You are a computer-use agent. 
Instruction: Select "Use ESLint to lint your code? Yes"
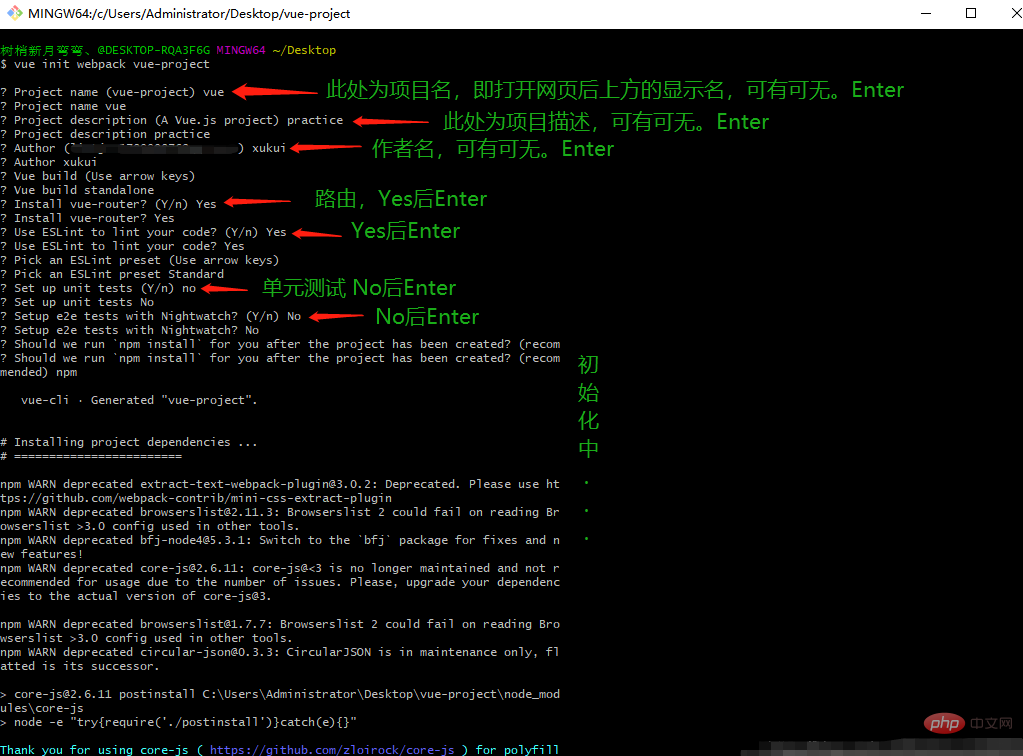[x=123, y=246]
